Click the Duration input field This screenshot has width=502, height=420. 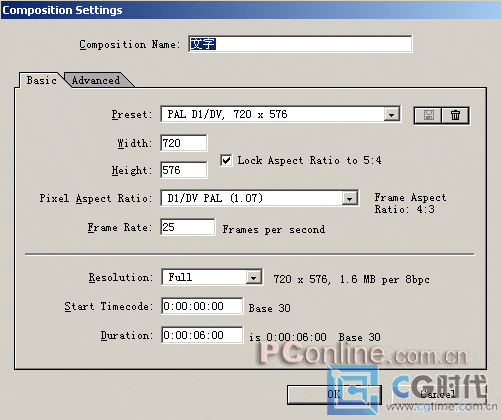202,335
